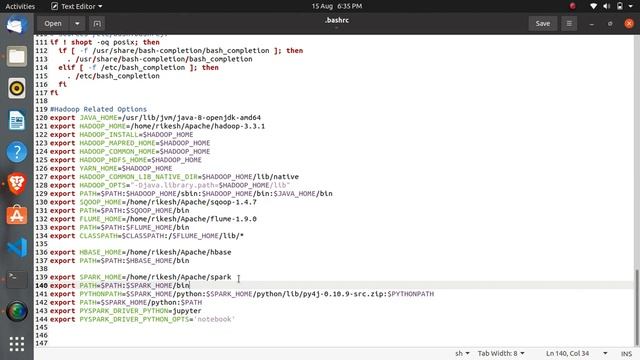Click PYTHONPATH export on line 141
Screen dimensions: 640x360
(x=242, y=294)
